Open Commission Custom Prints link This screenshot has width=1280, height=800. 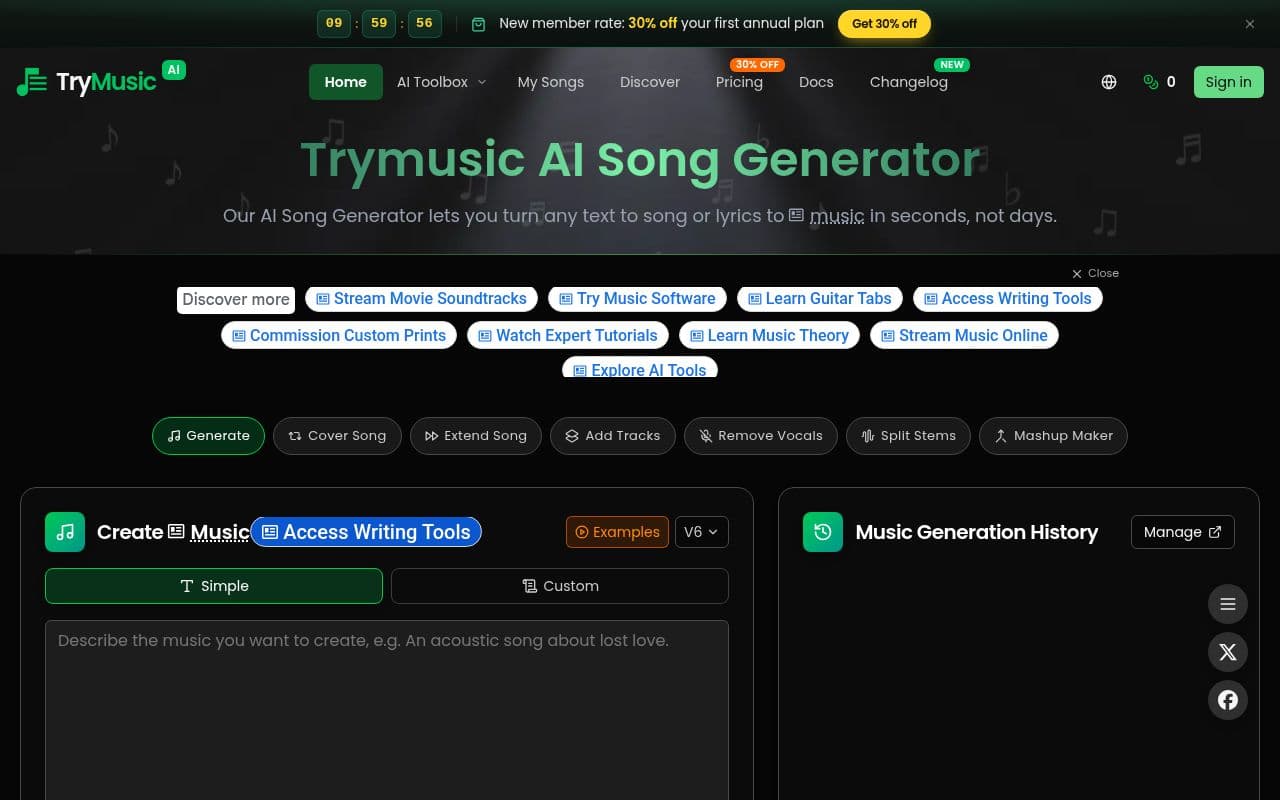(339, 335)
